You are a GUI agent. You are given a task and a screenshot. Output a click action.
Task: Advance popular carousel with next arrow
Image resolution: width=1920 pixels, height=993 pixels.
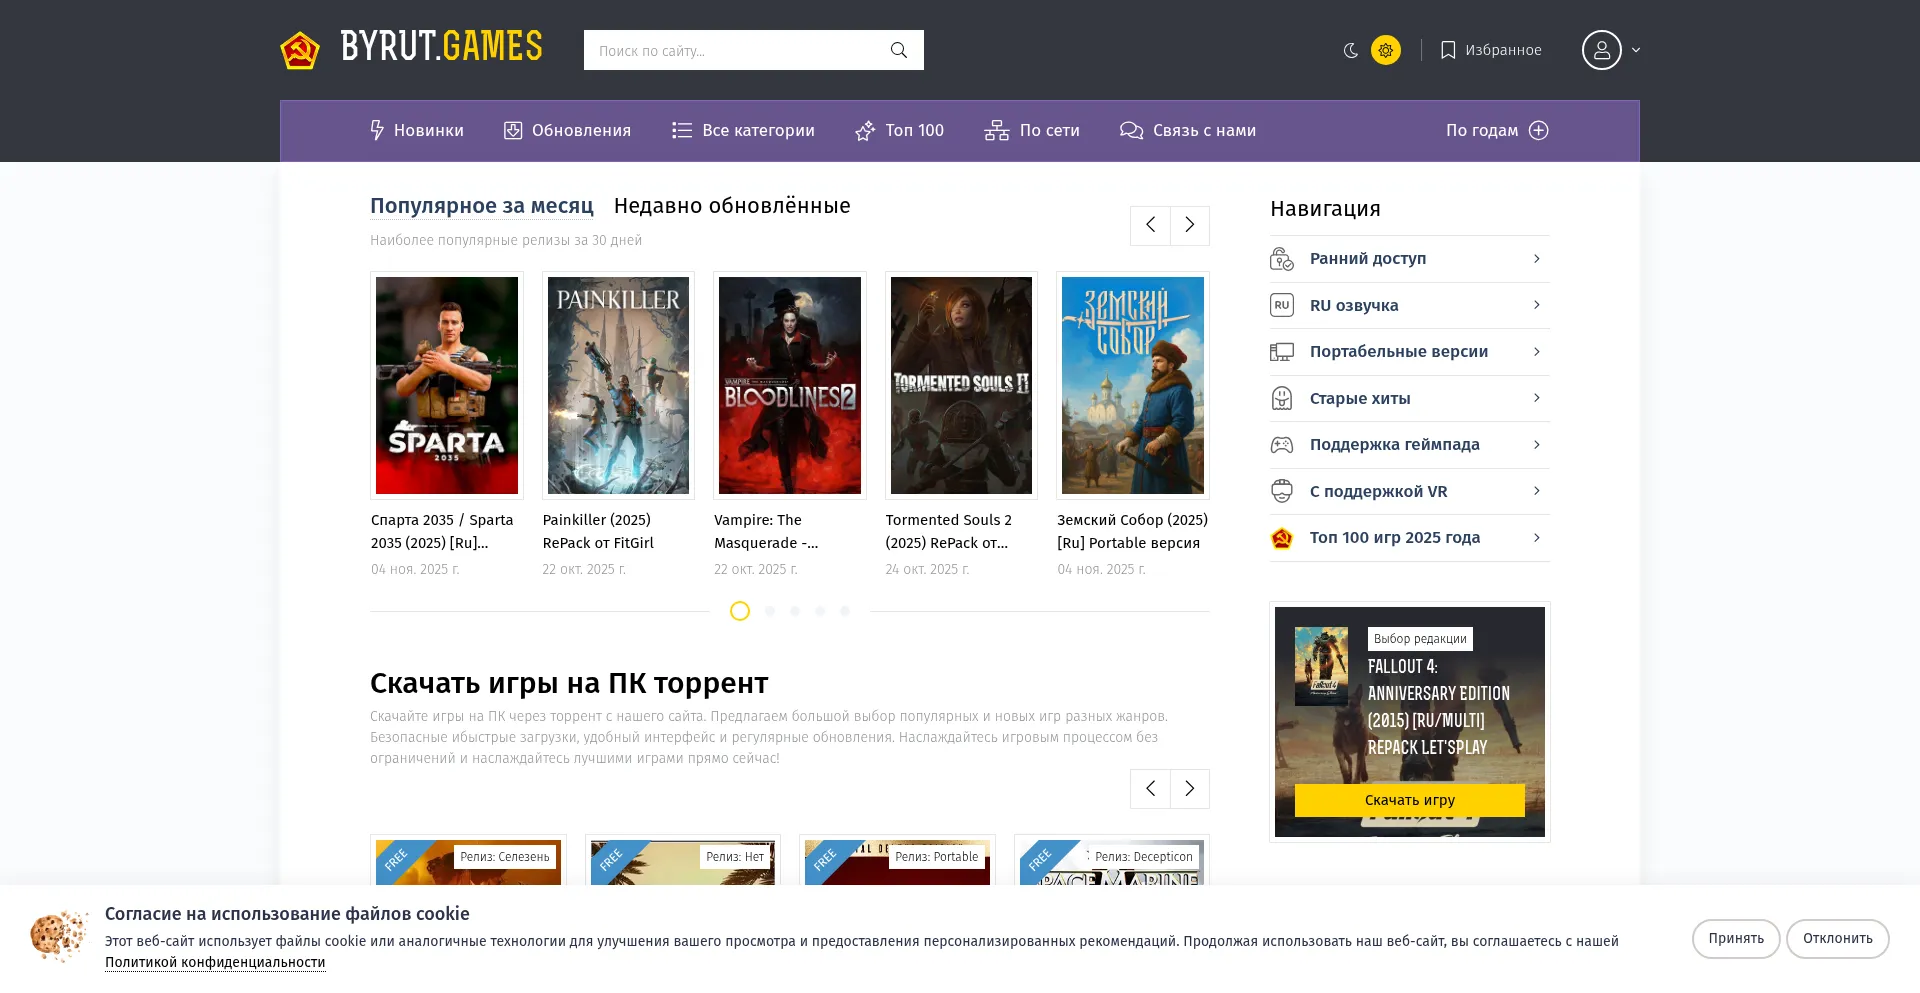pos(1189,225)
